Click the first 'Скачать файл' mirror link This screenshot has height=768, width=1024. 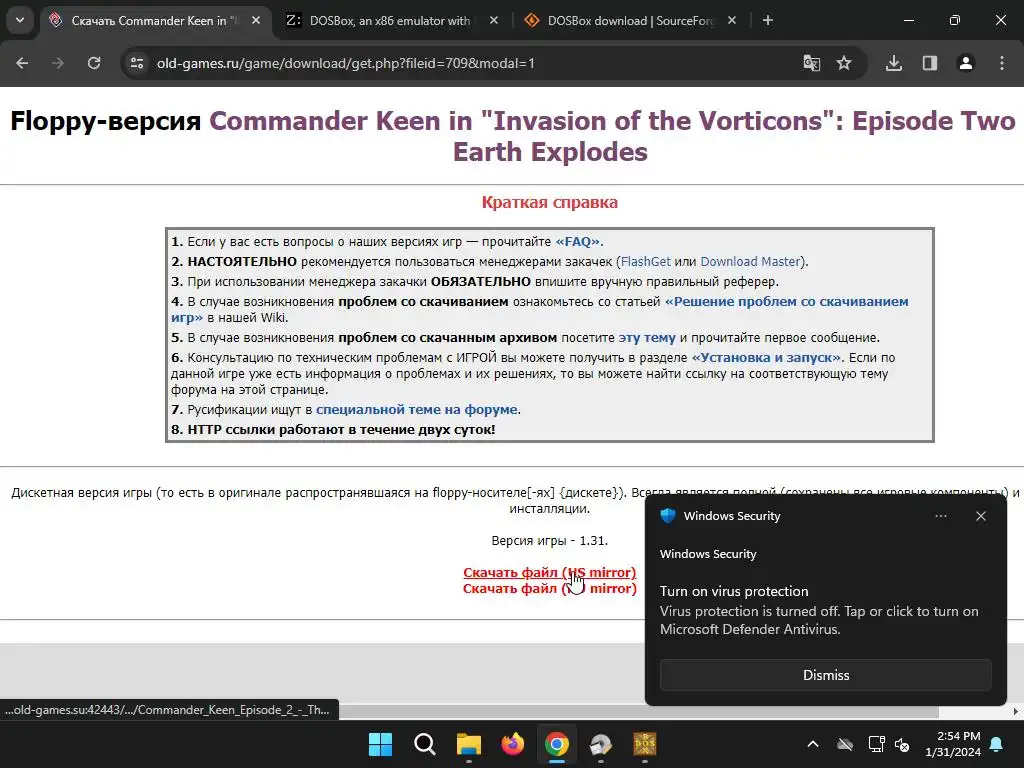(x=549, y=573)
